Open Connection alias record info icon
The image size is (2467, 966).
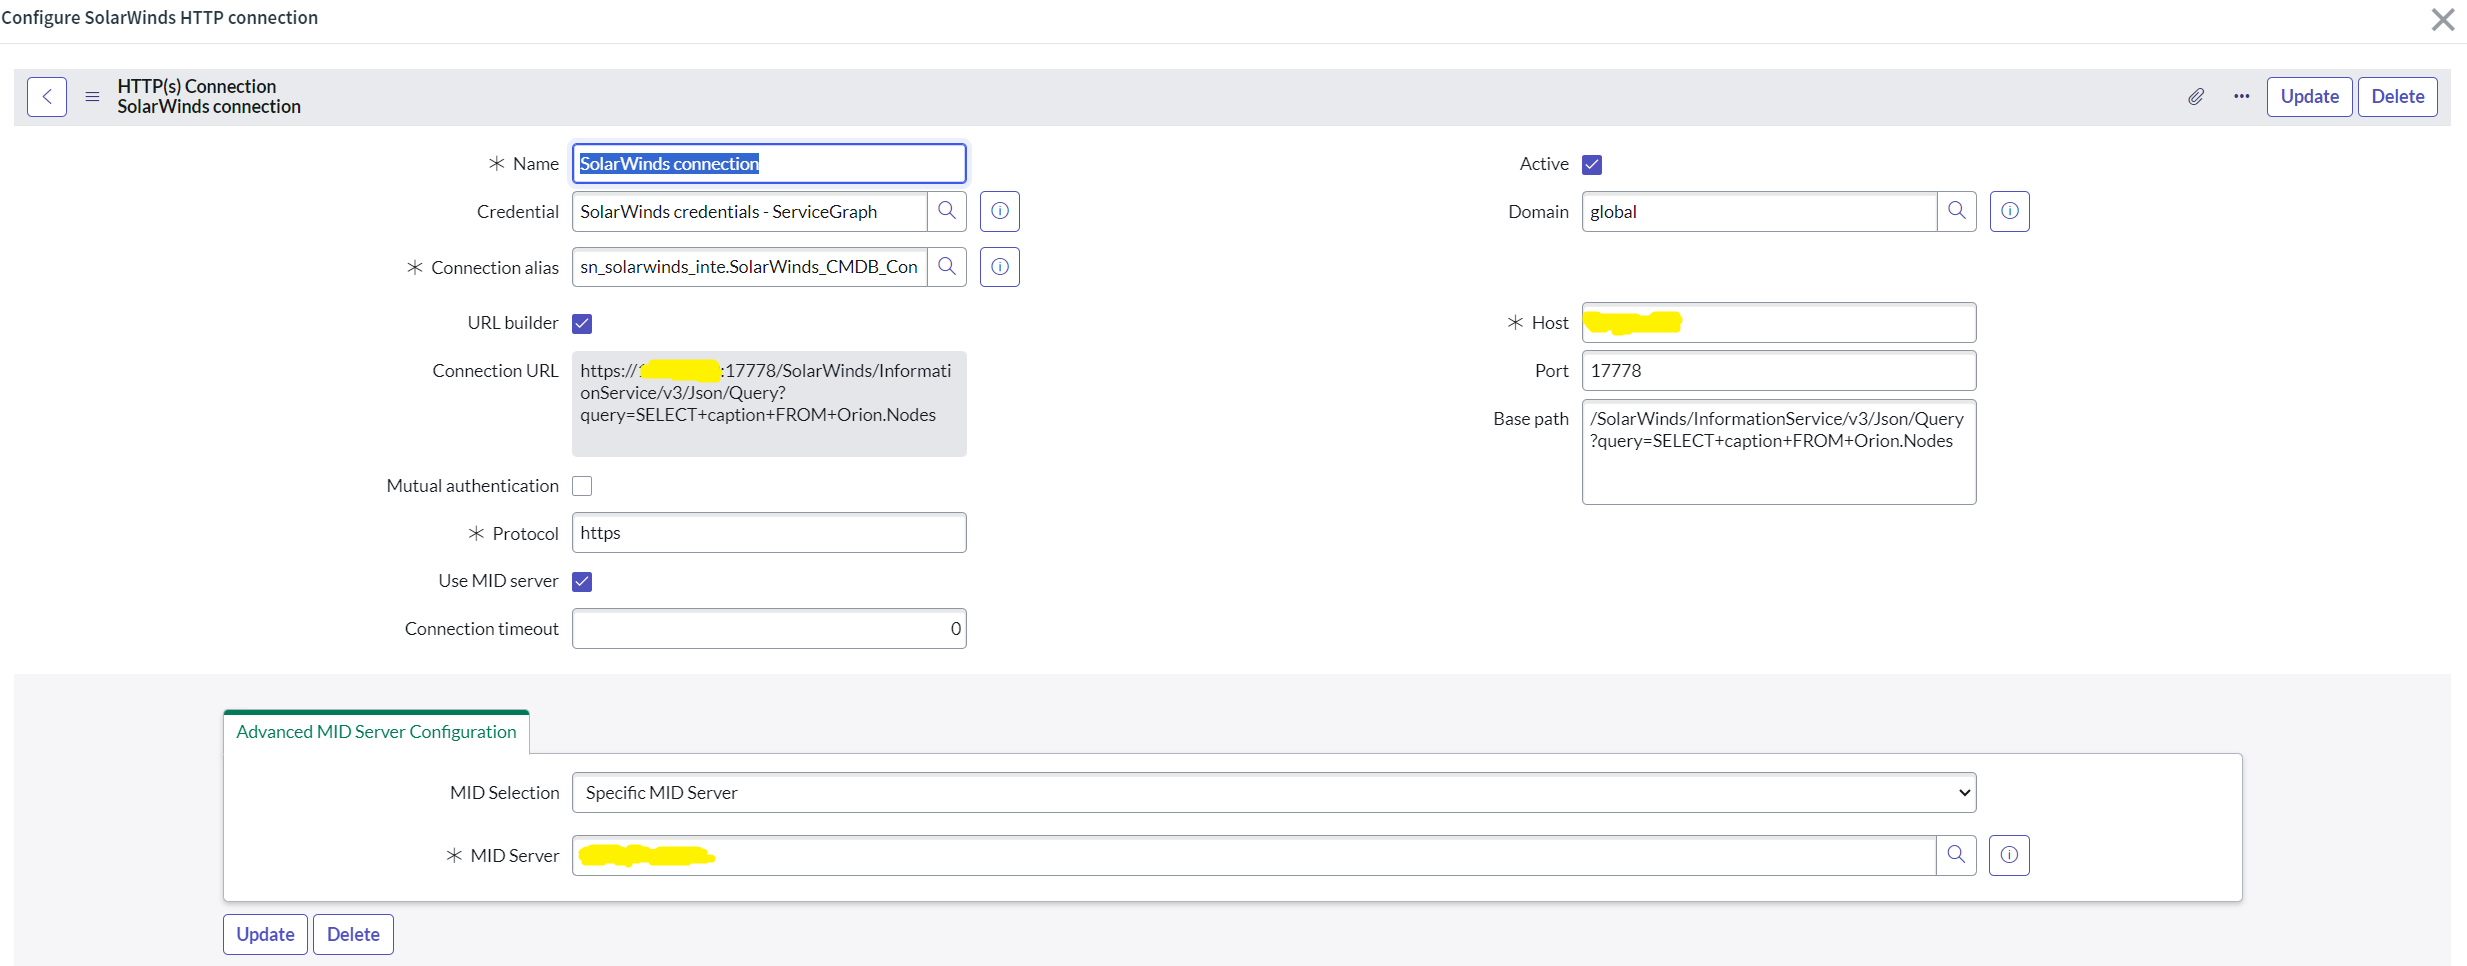[999, 267]
